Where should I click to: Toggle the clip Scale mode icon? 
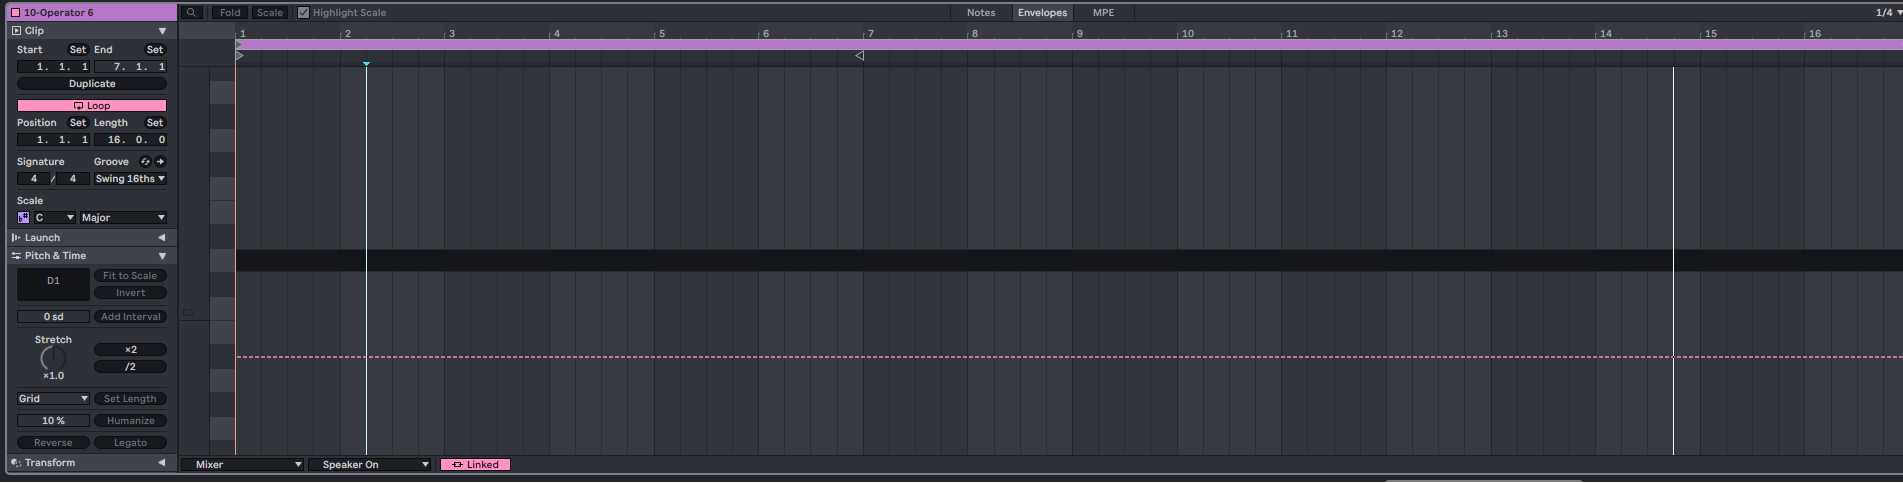click(x=23, y=218)
